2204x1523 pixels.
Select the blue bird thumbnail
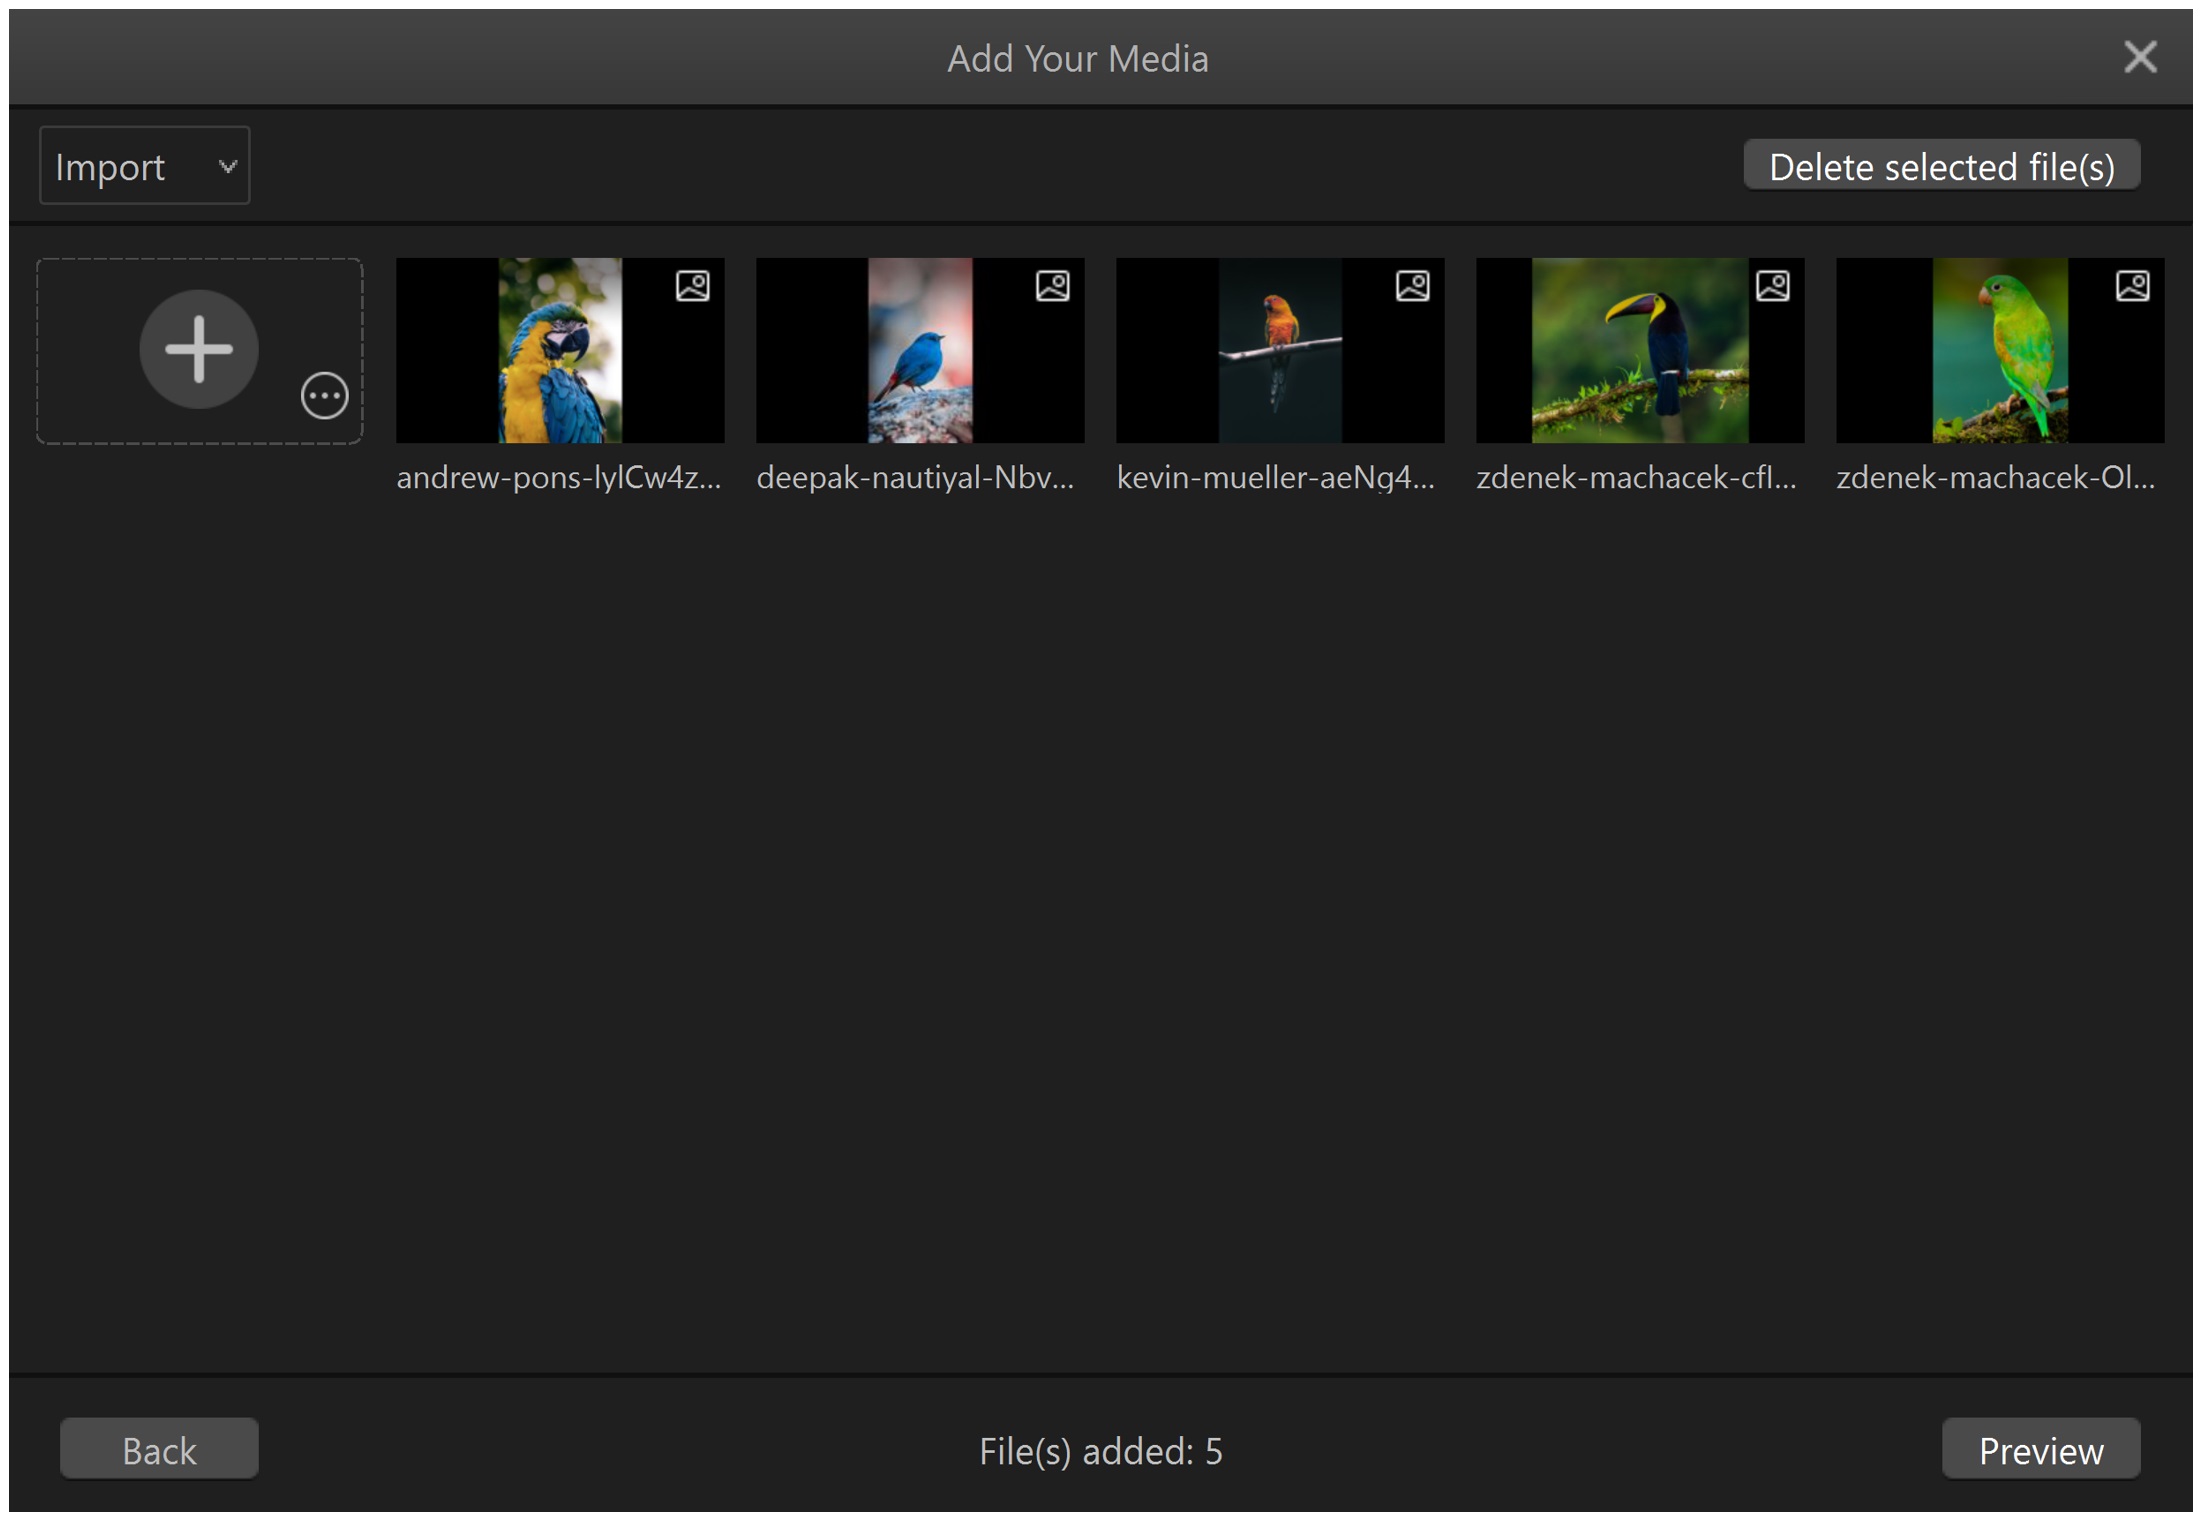pos(920,351)
